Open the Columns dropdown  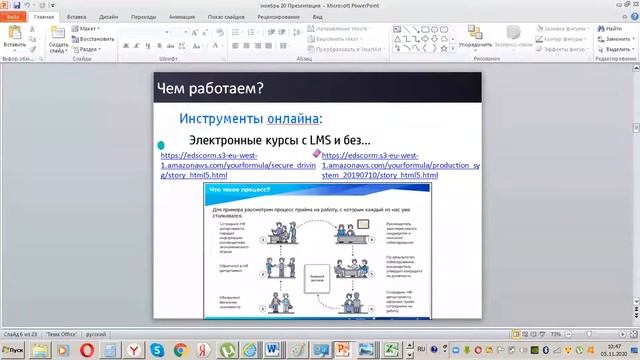tap(284, 46)
